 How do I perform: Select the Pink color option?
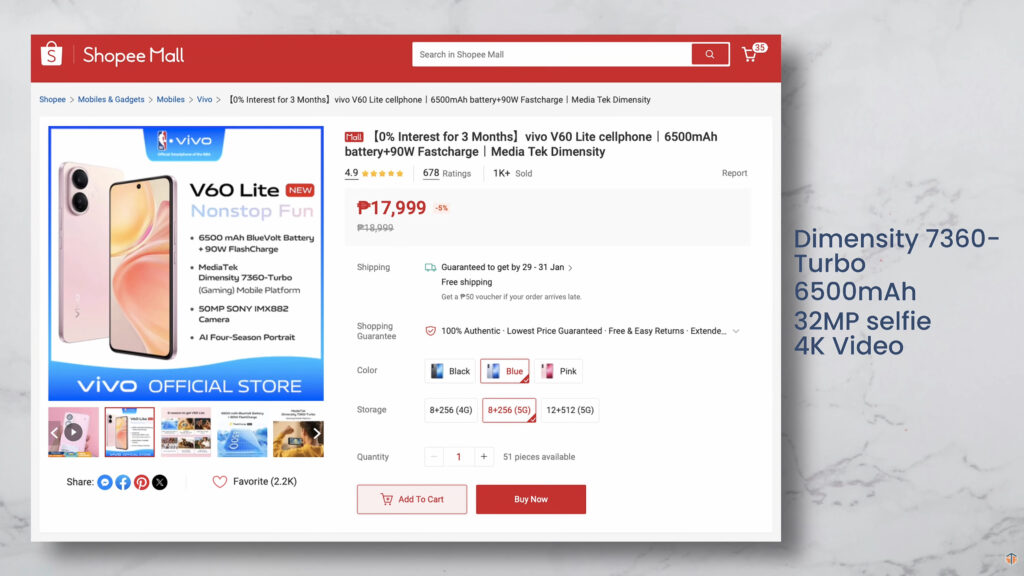pos(558,371)
